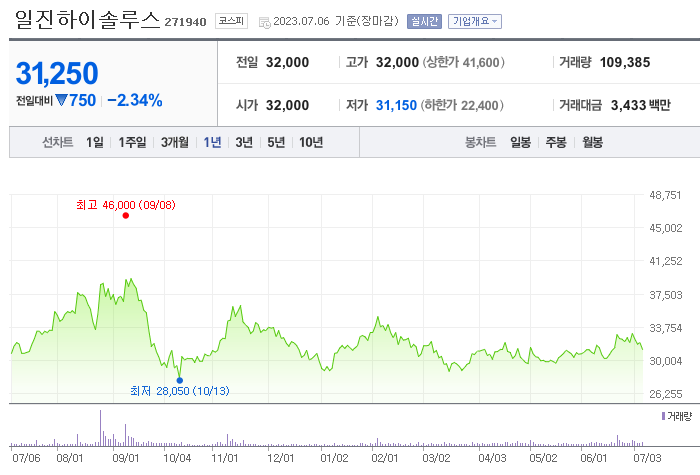This screenshot has width=700, height=475.
Task: Select the 1일 line chart tab
Action: pos(95,142)
